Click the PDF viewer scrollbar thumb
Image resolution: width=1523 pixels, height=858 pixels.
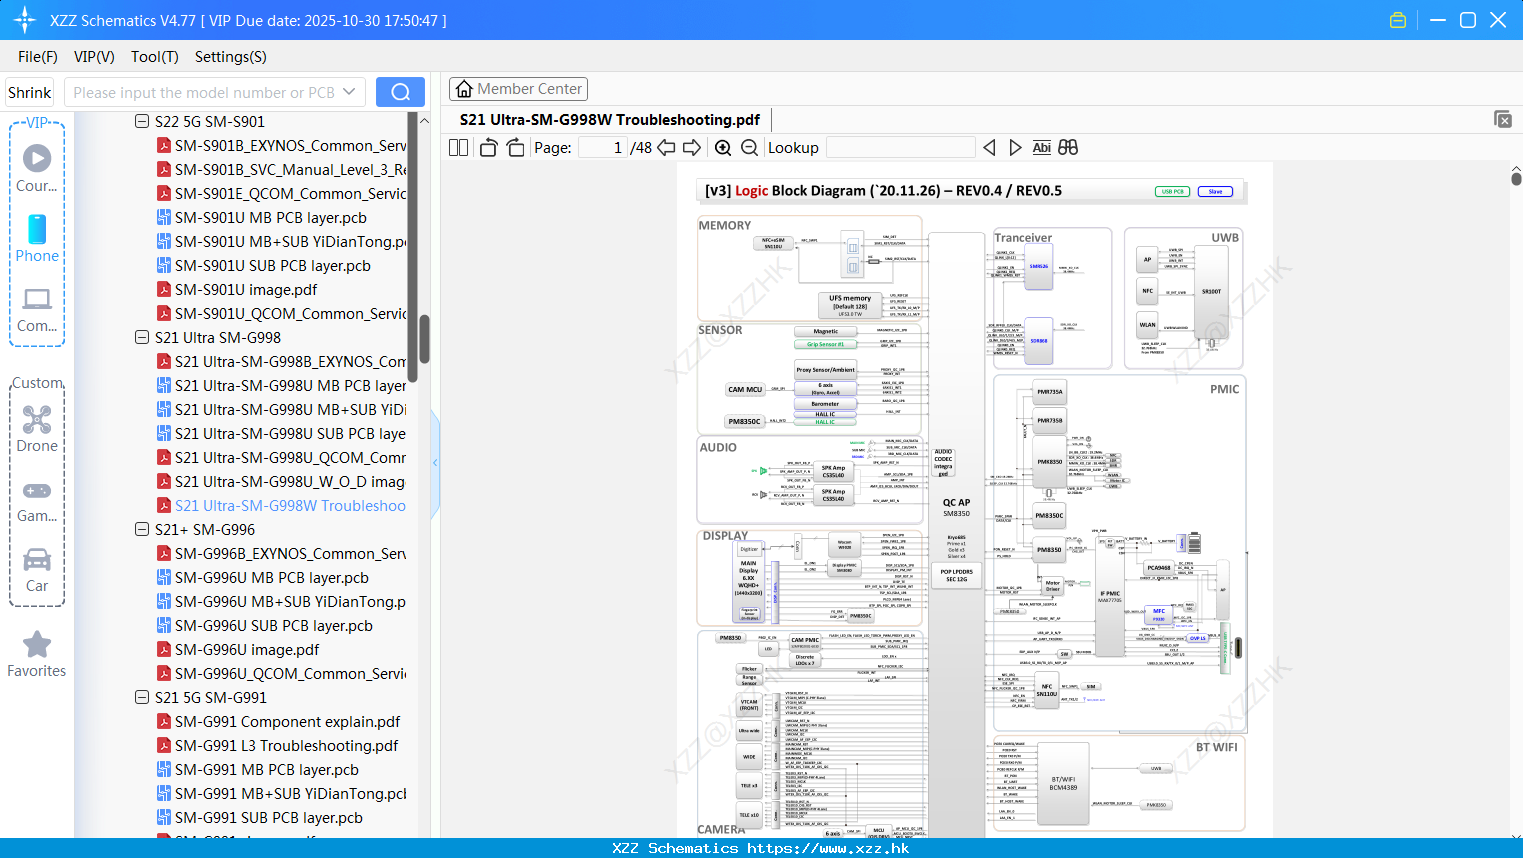pos(1516,178)
